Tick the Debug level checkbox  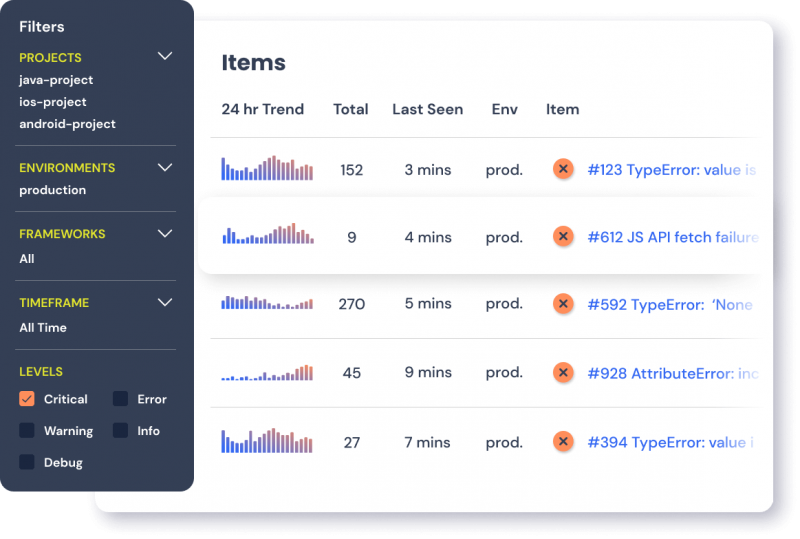click(27, 462)
